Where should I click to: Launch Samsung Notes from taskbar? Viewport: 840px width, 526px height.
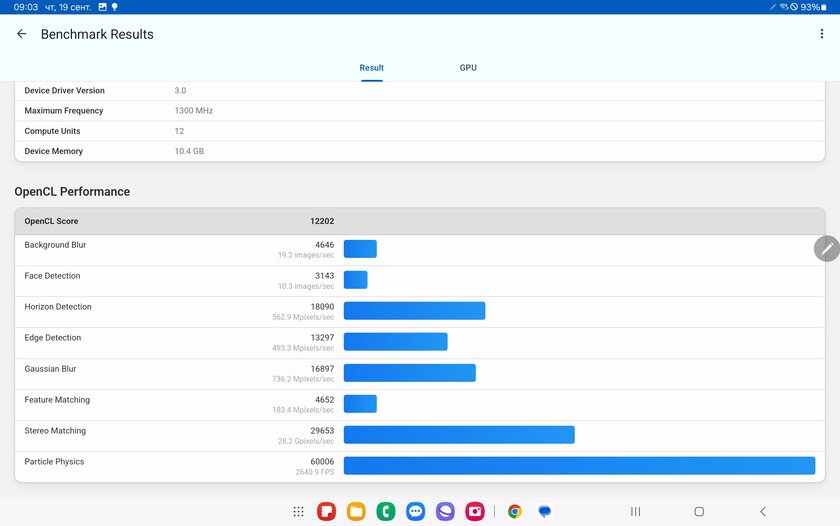pos(326,512)
